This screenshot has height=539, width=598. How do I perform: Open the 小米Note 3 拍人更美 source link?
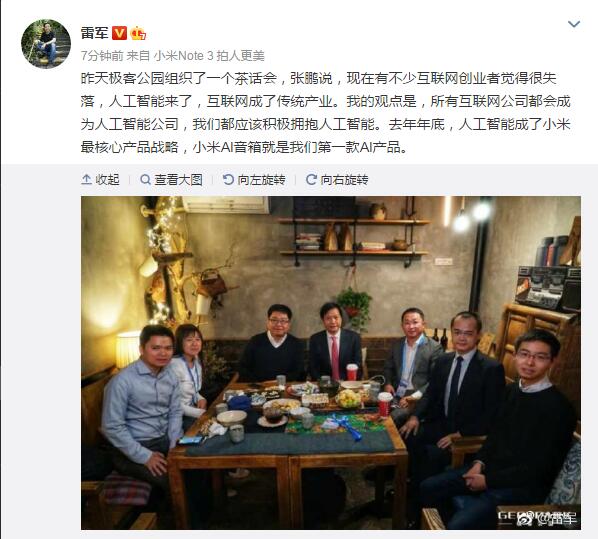[x=209, y=56]
